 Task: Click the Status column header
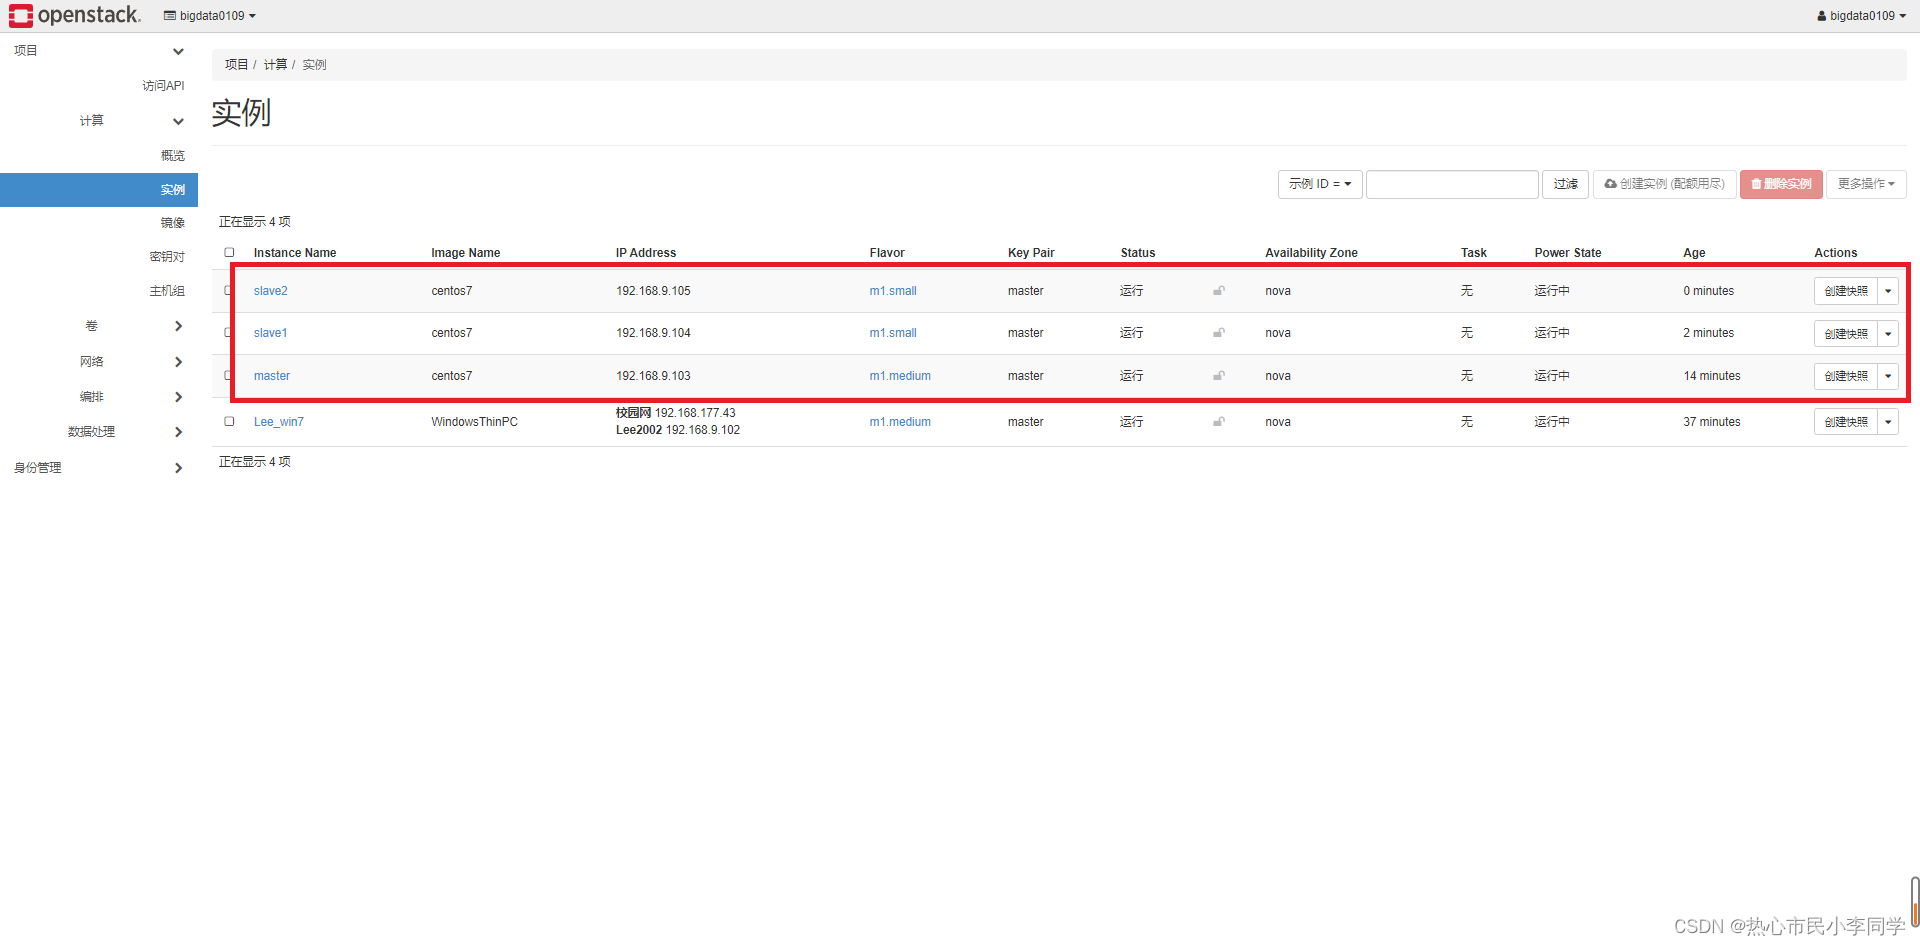[1138, 253]
